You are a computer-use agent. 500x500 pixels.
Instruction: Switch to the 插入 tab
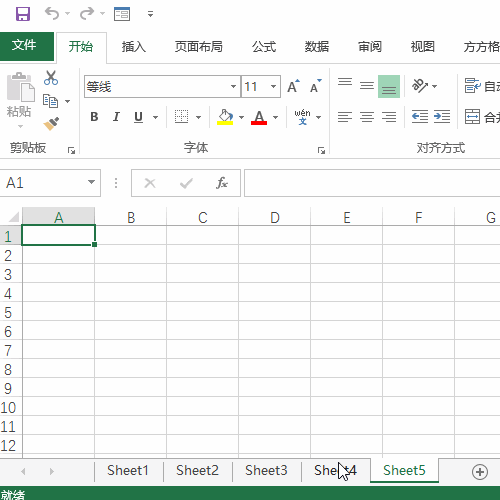134,47
